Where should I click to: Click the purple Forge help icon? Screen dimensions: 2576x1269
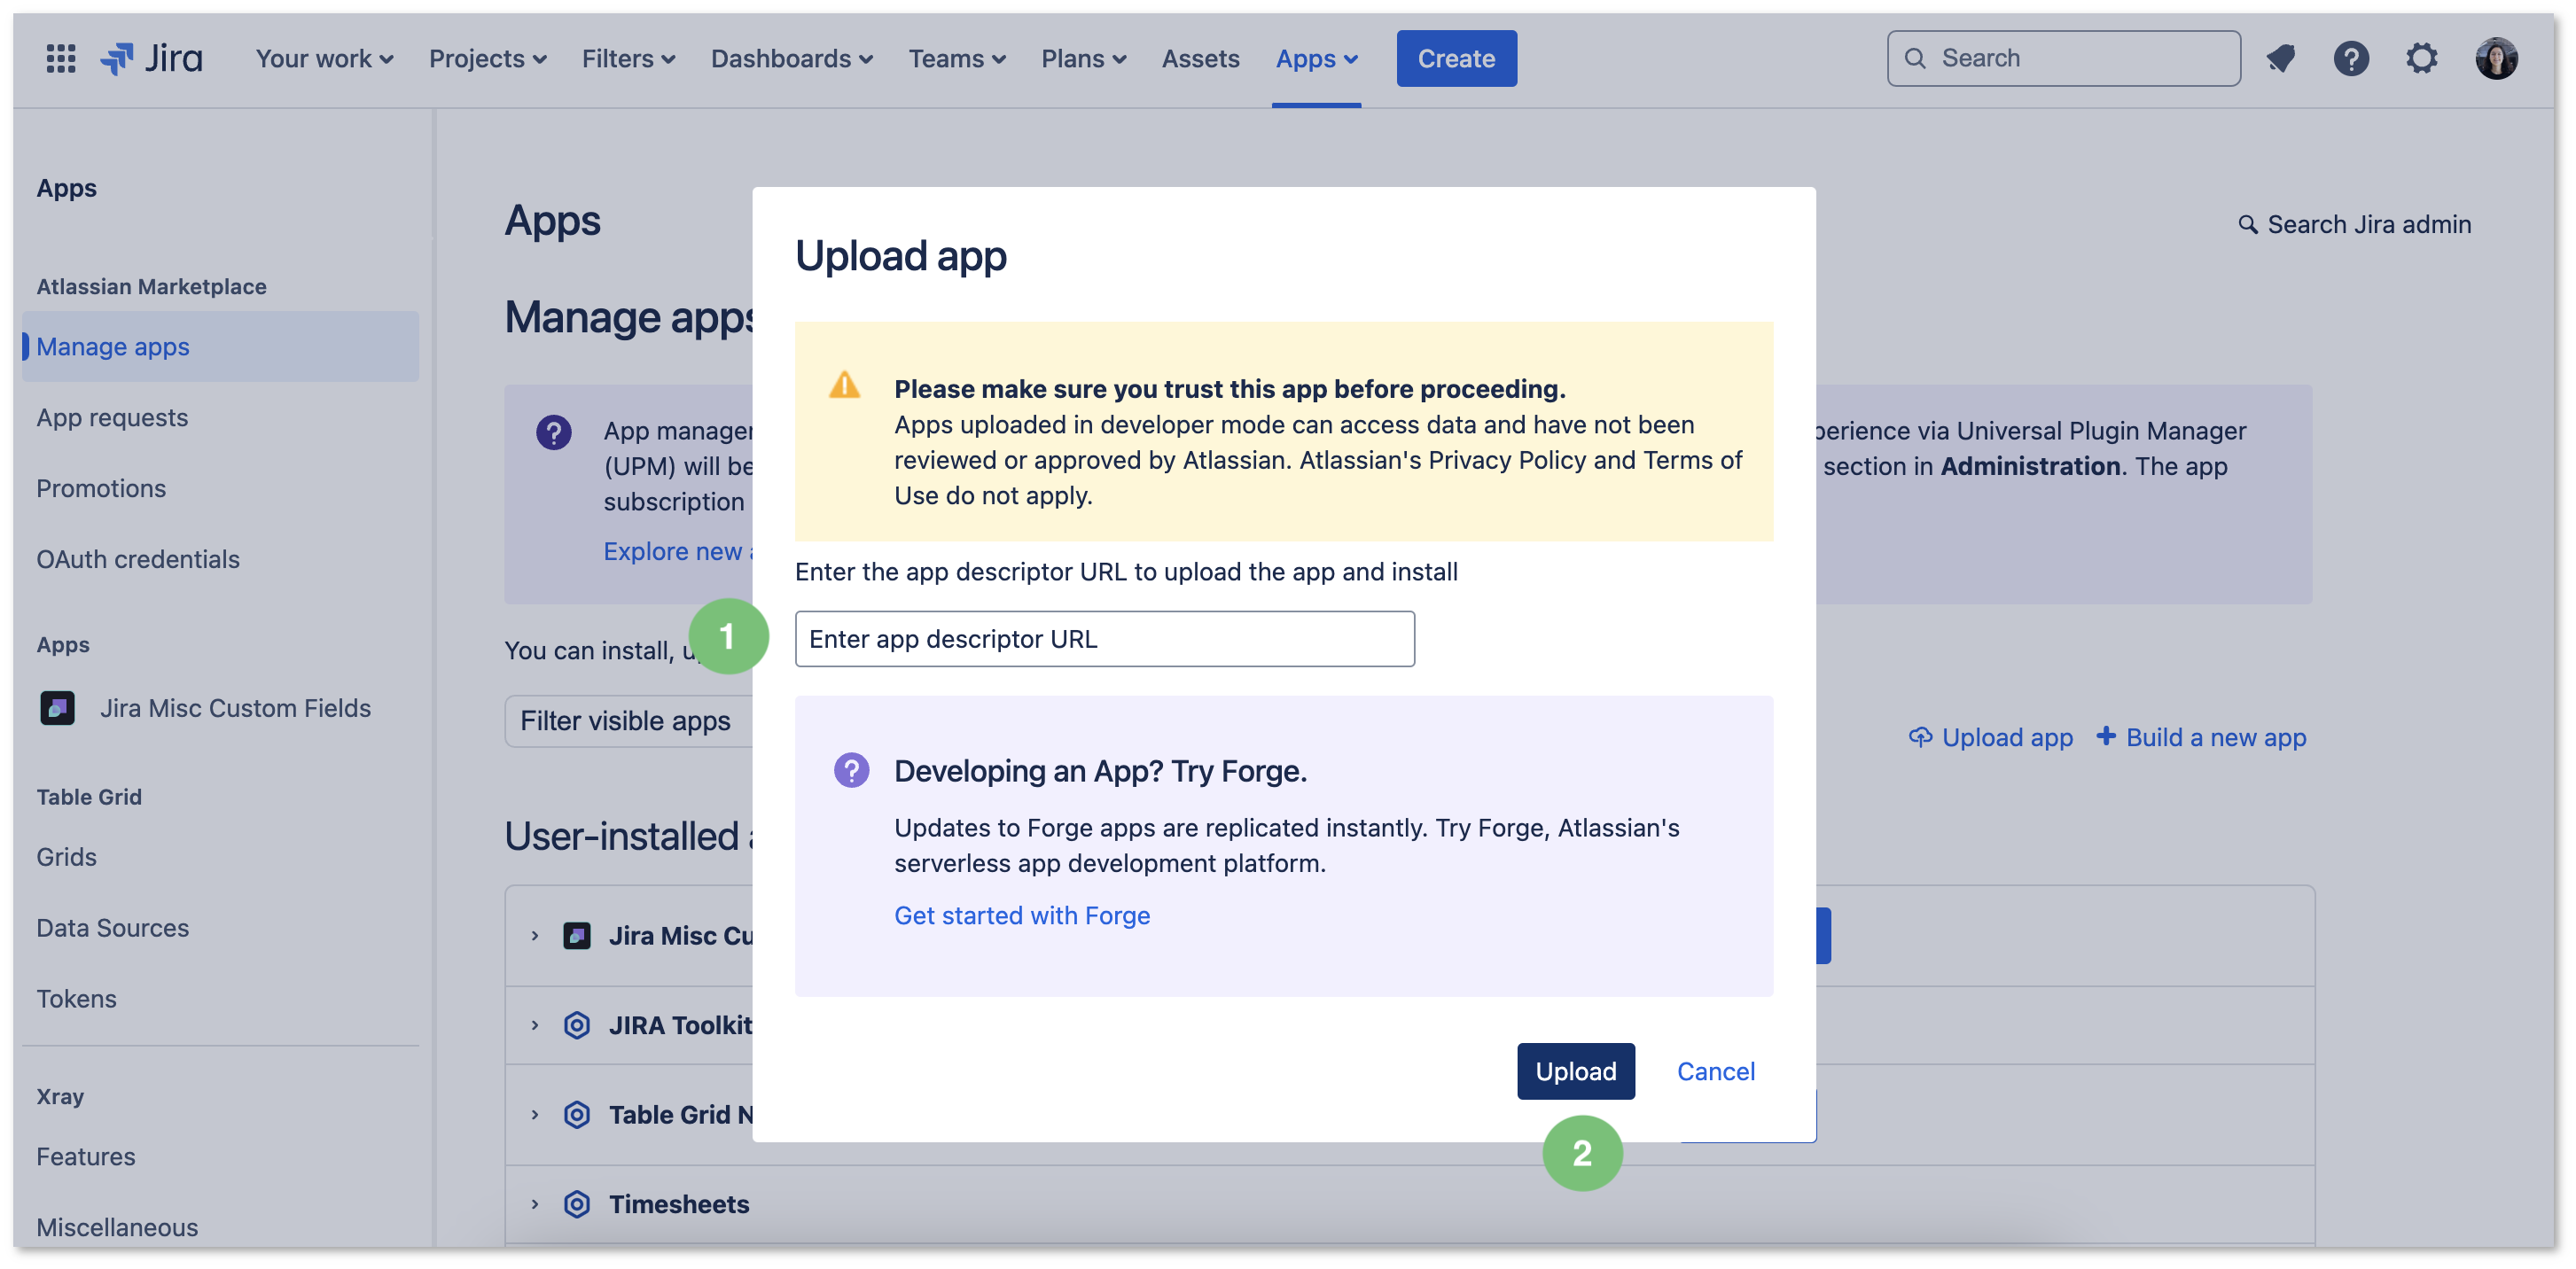pyautogui.click(x=851, y=770)
